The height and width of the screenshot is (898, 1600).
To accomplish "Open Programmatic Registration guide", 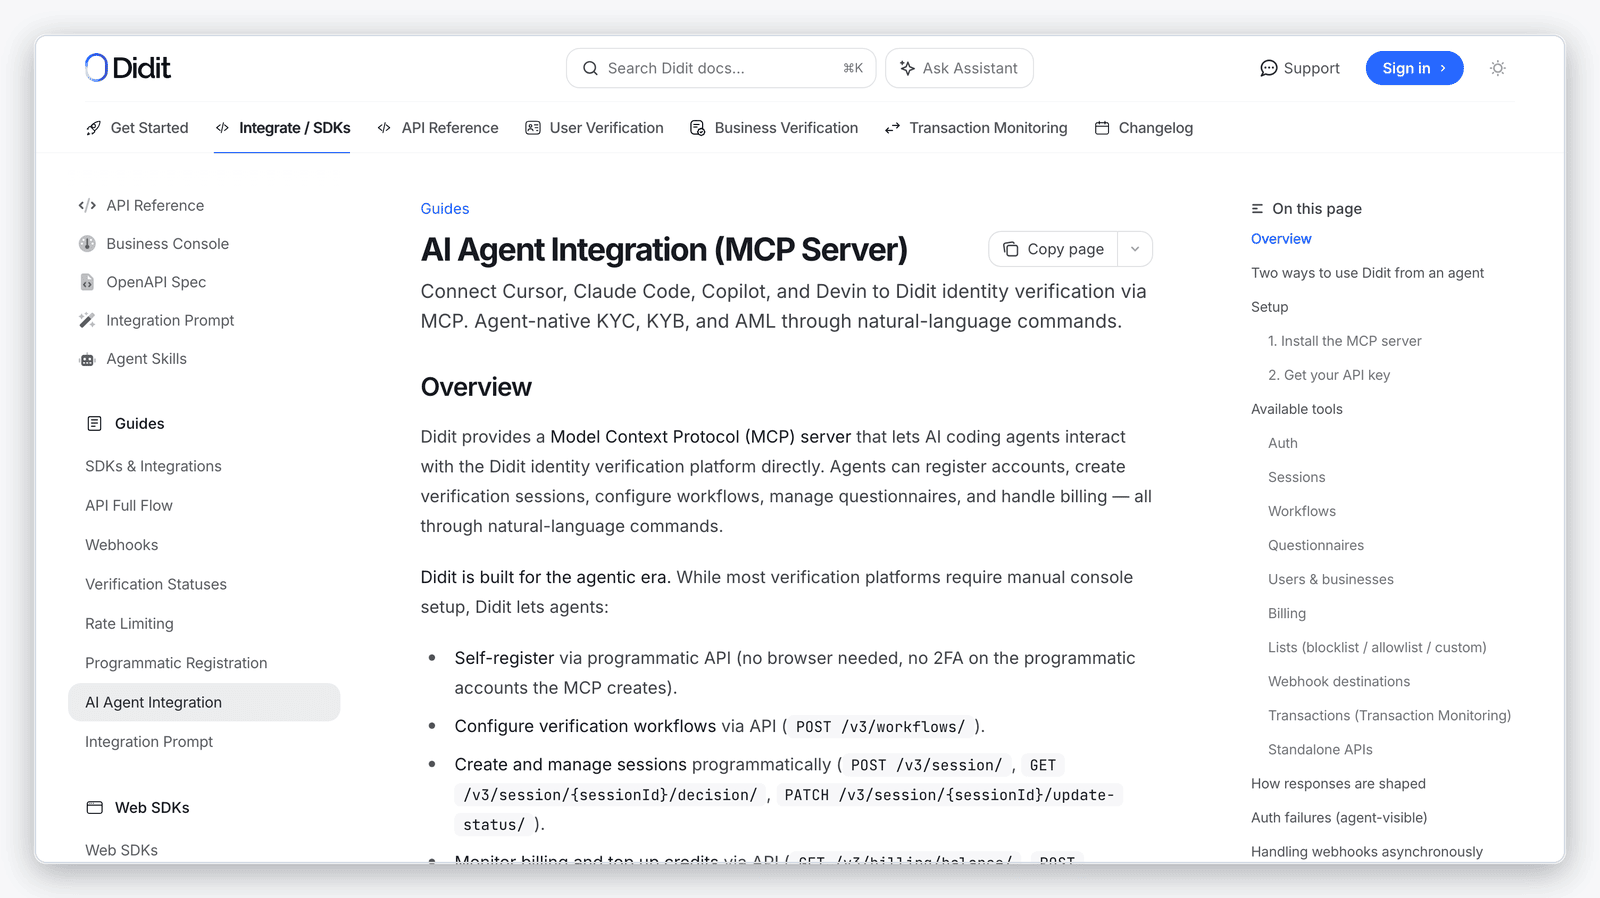I will click(x=176, y=663).
